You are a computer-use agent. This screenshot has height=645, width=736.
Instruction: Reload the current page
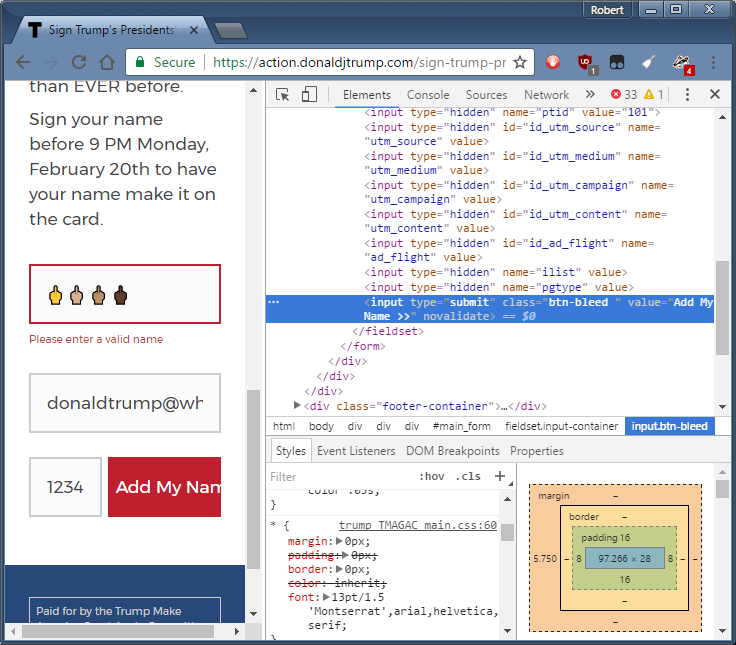(x=78, y=62)
